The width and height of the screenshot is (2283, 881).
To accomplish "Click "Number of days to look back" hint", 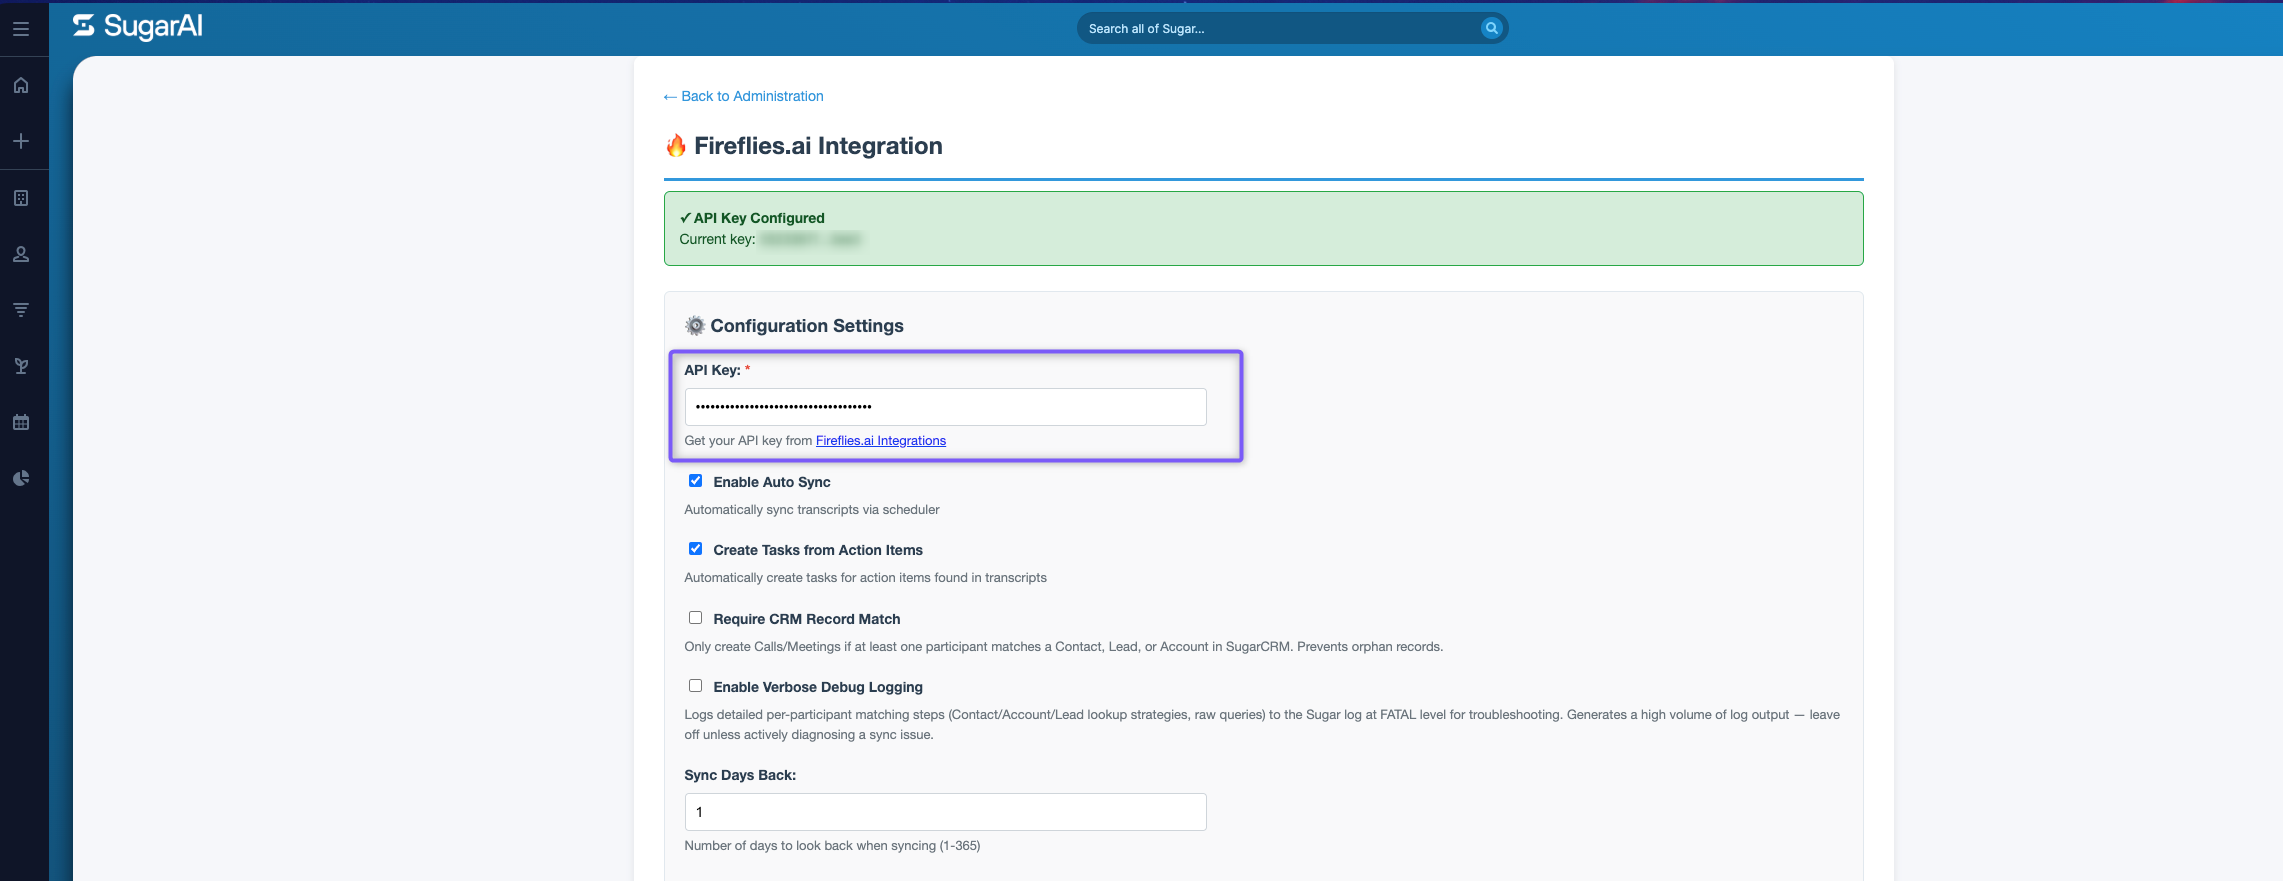I will point(832,846).
